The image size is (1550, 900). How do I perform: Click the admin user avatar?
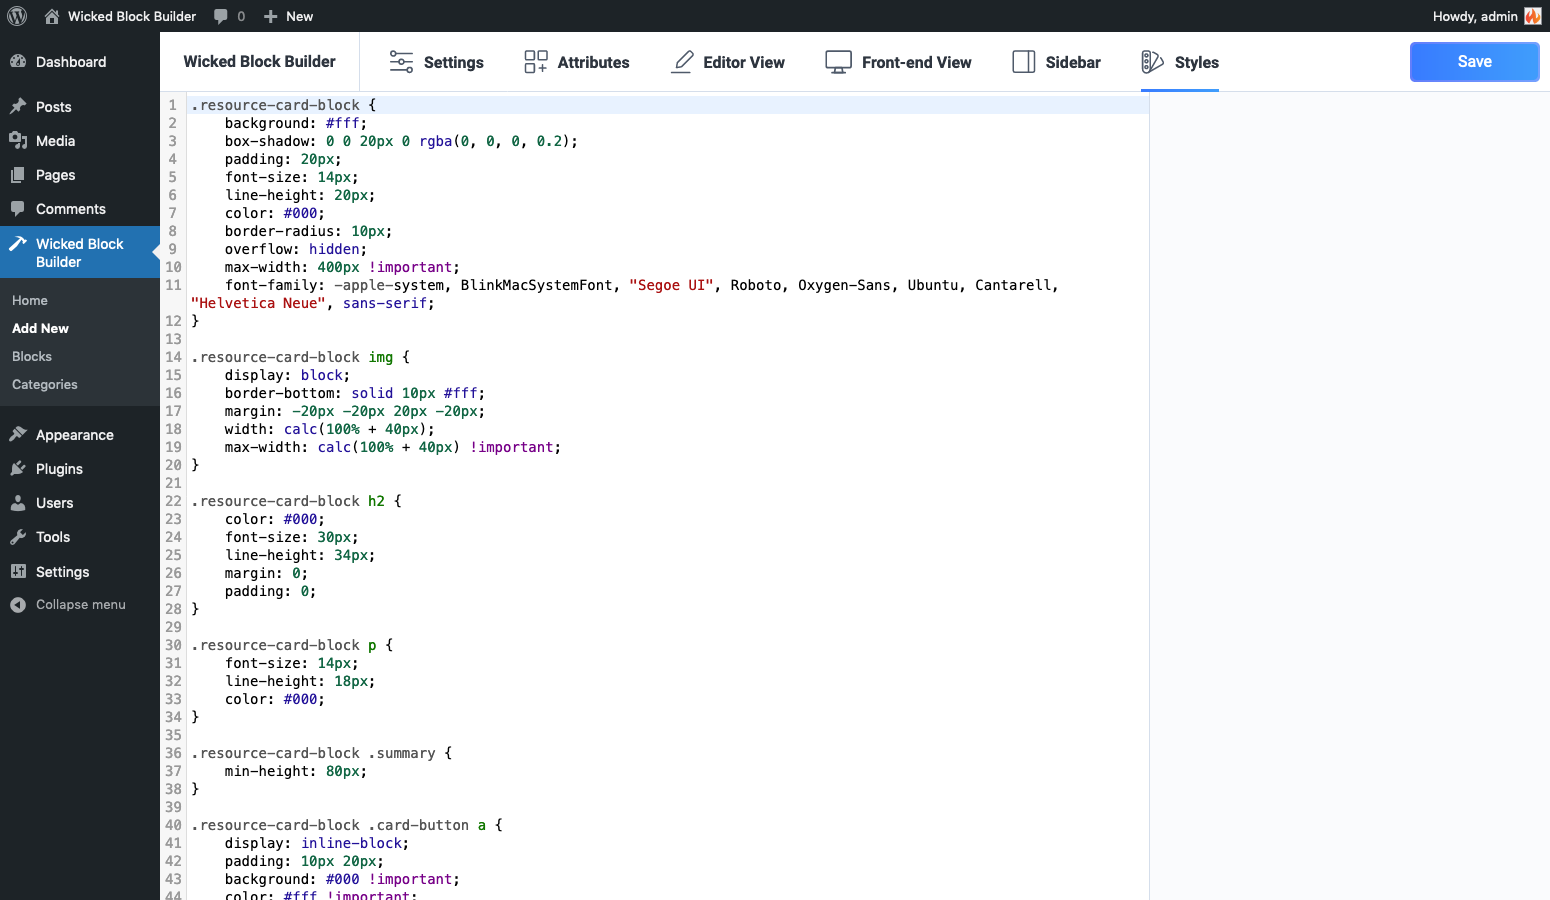(1532, 16)
